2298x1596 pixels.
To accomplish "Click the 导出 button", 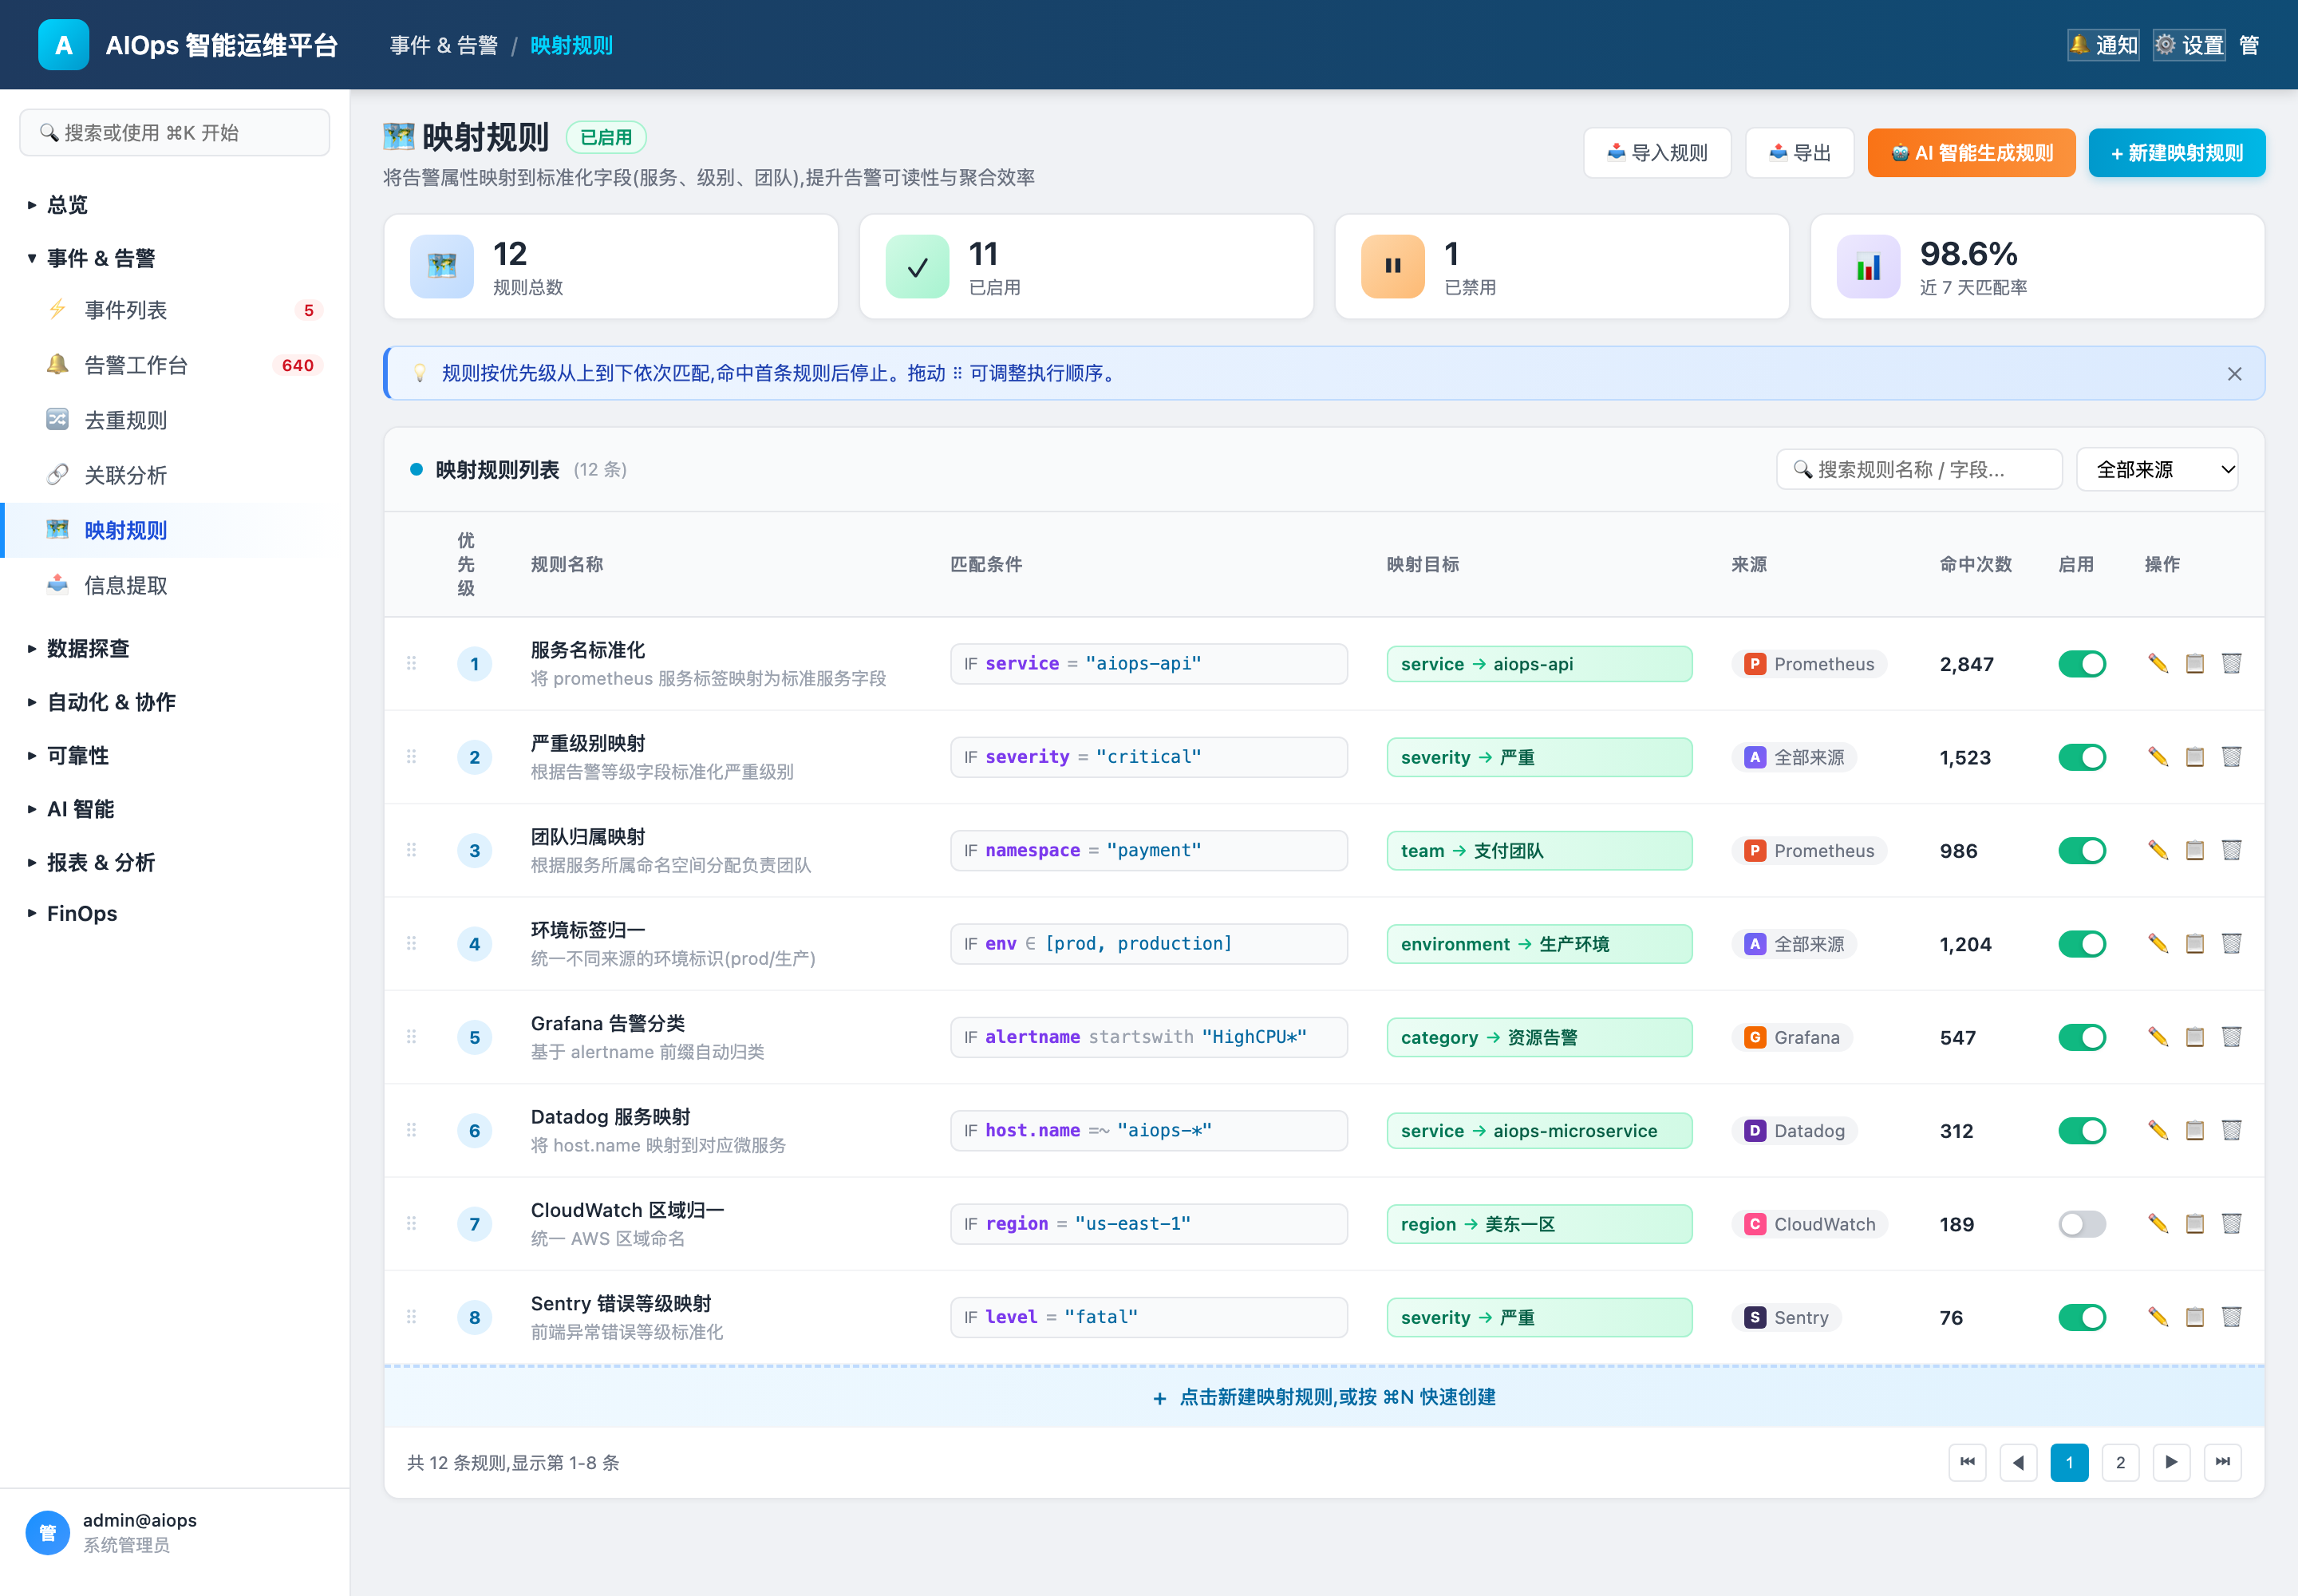I will [x=1799, y=153].
